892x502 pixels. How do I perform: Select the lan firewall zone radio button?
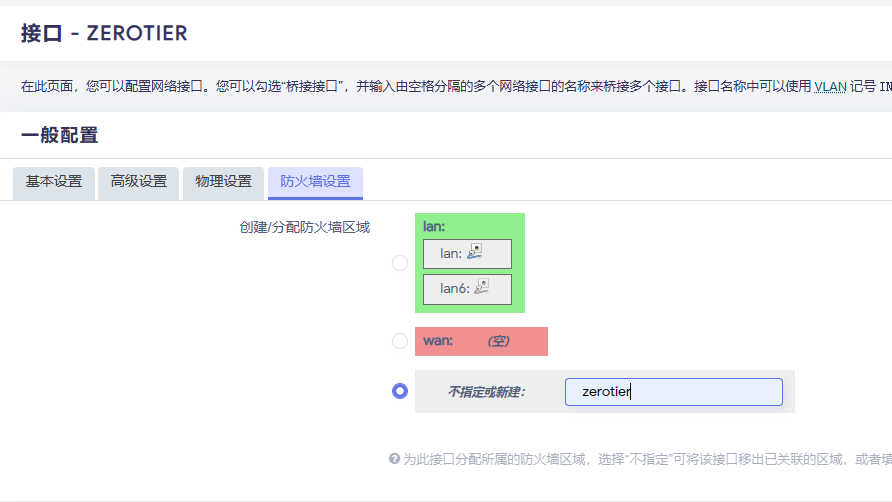400,263
